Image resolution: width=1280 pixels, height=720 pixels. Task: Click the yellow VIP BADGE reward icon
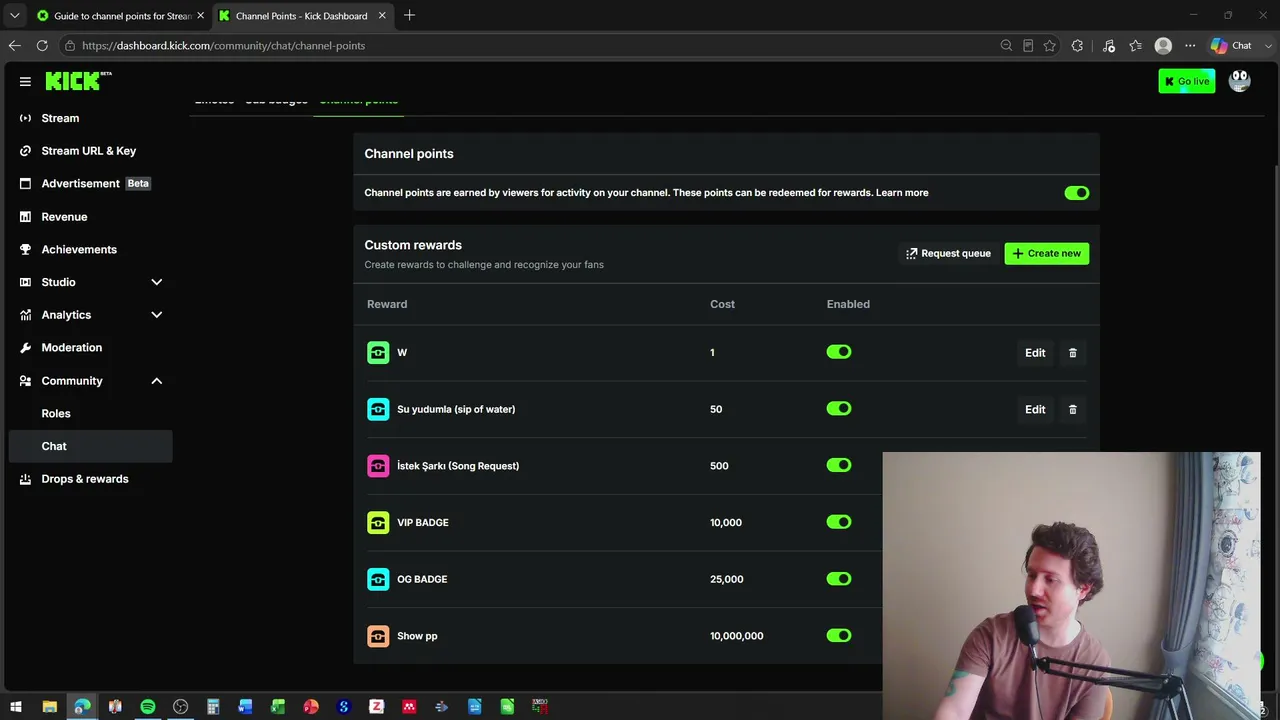[x=378, y=522]
